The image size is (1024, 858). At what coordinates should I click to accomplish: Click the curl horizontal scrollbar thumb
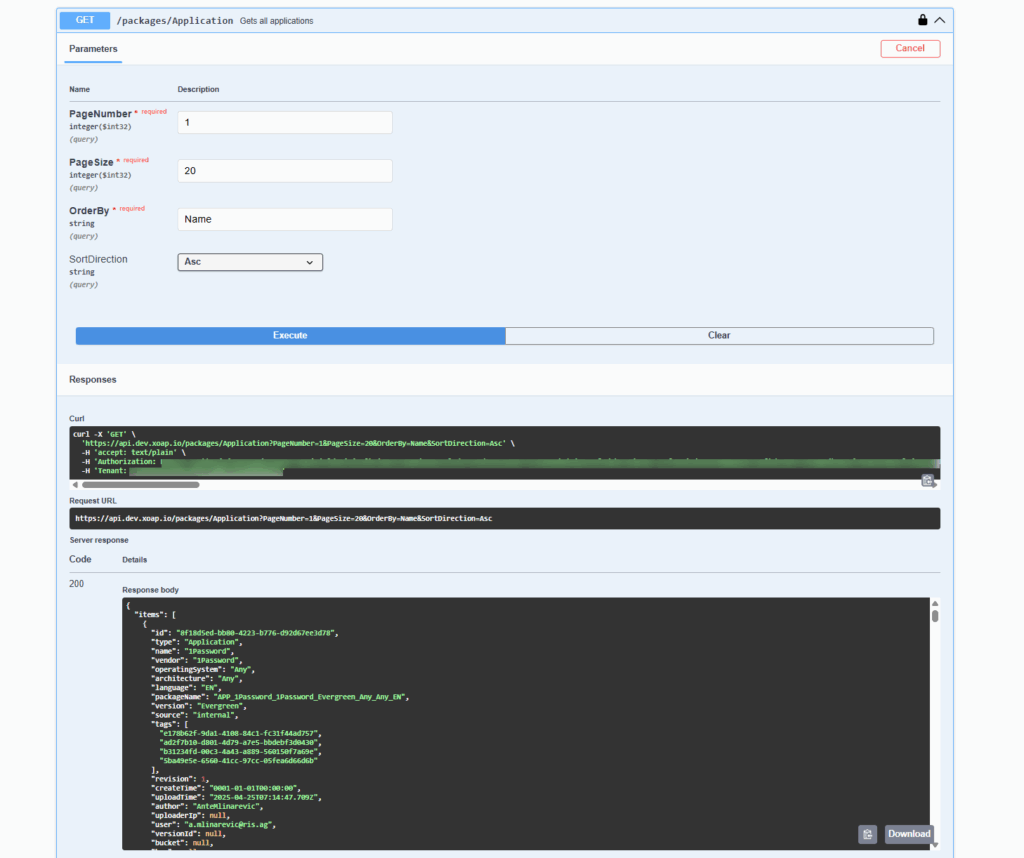pos(140,485)
